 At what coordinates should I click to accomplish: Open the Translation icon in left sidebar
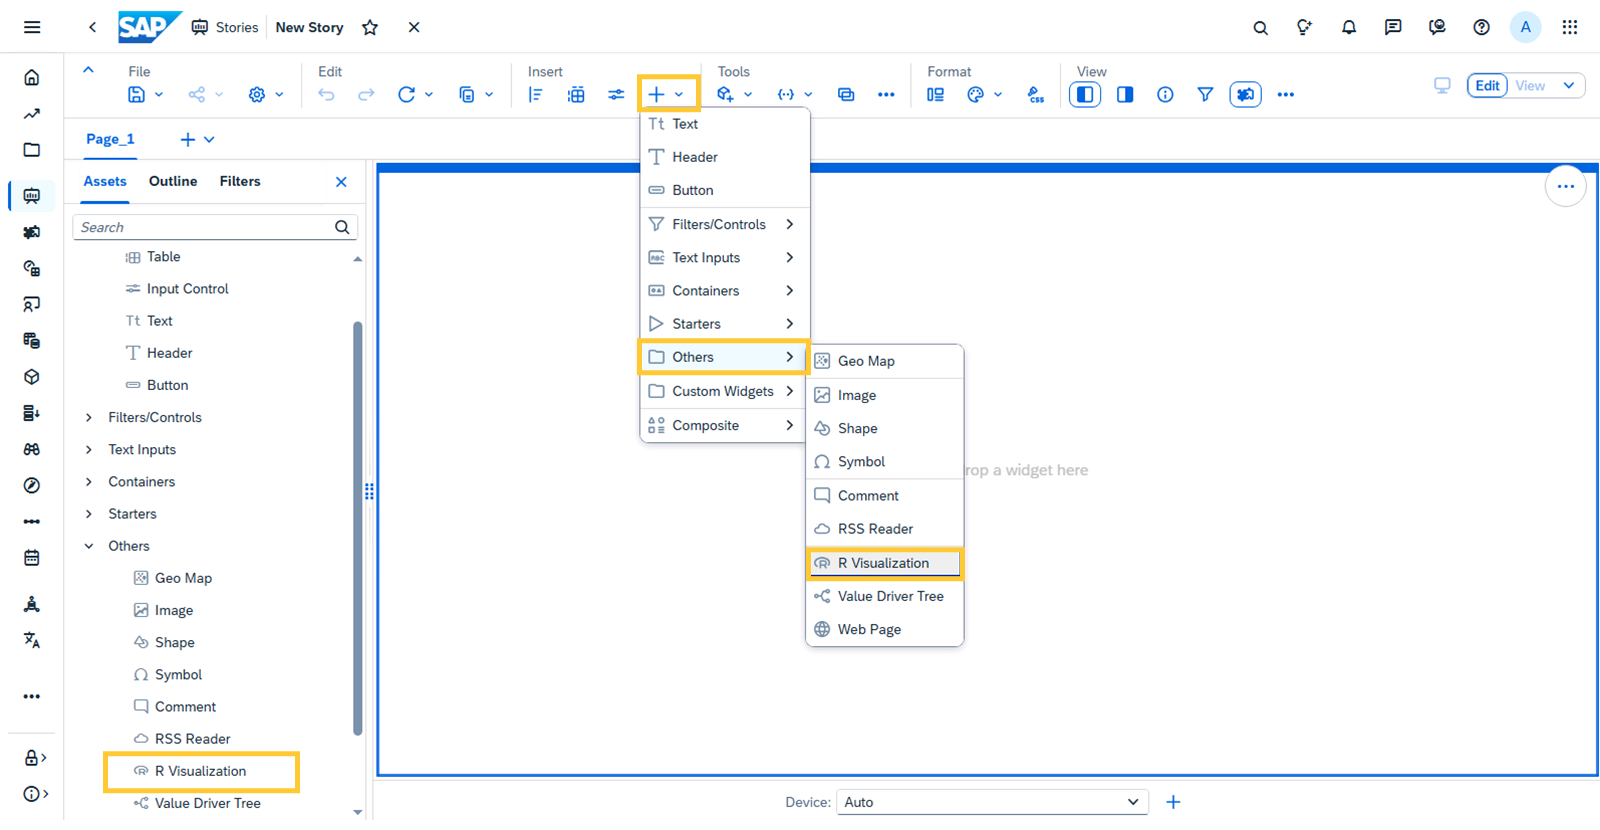(x=32, y=640)
